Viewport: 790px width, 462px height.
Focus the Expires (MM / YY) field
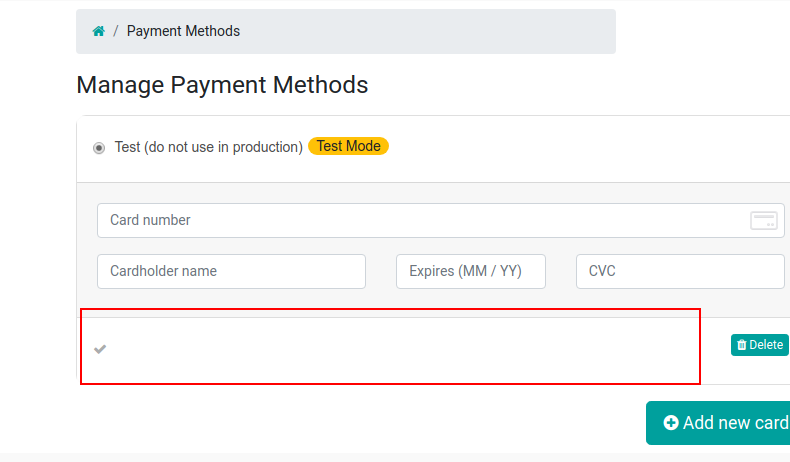471,271
